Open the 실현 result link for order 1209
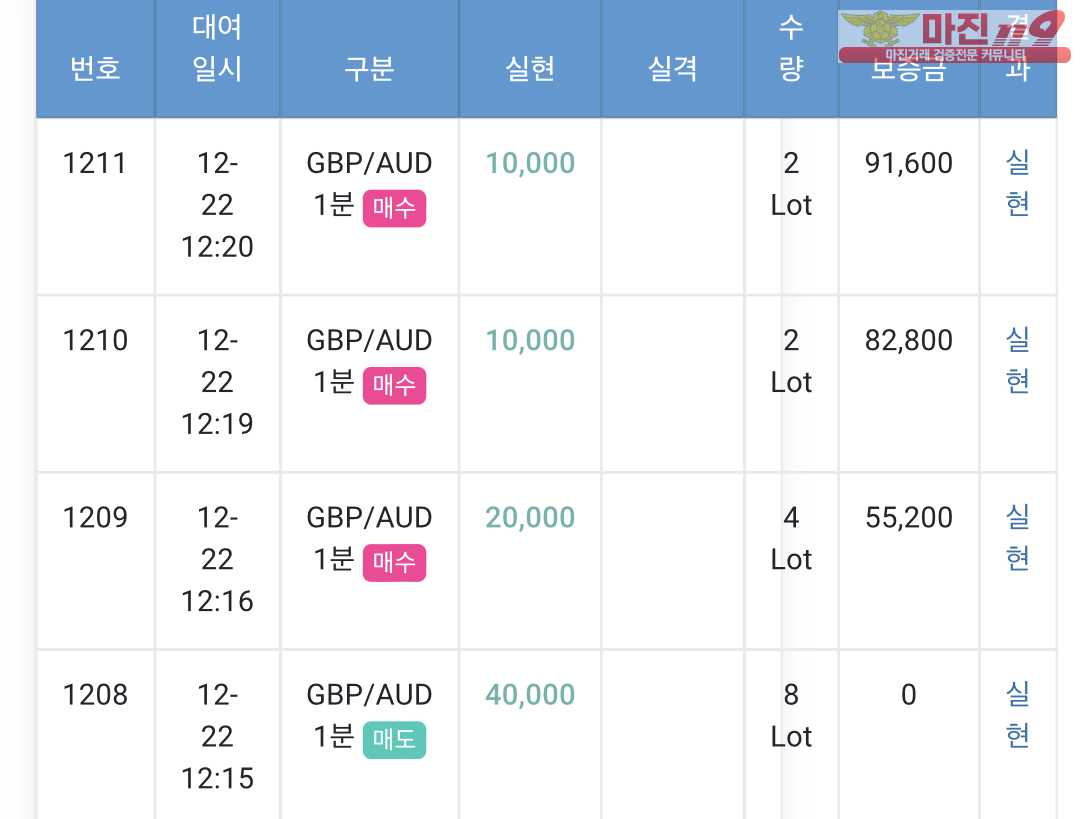The height and width of the screenshot is (819, 1082). (1017, 538)
